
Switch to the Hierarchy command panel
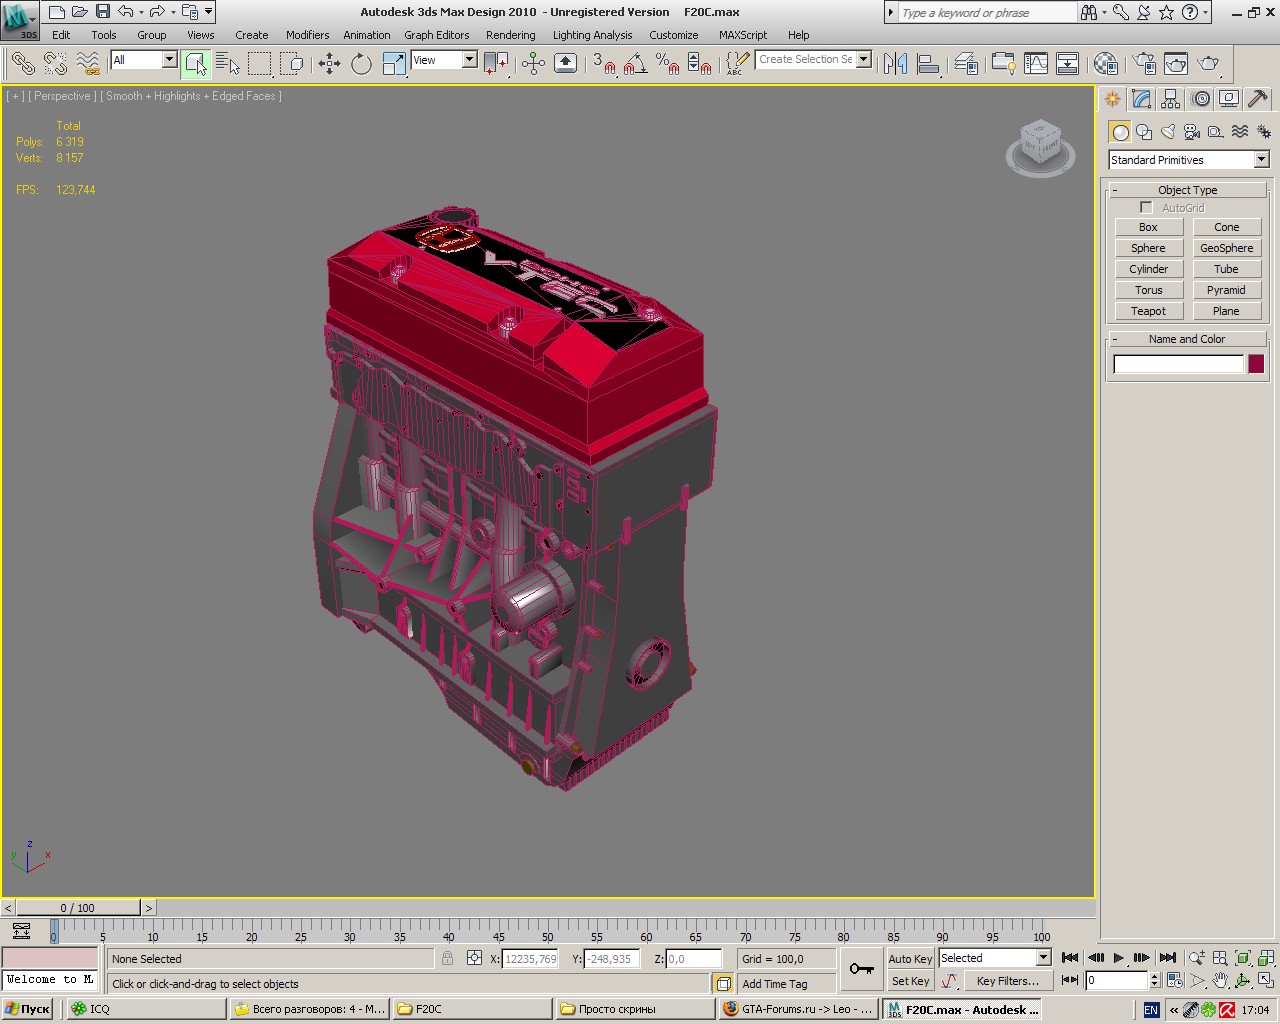point(1171,99)
